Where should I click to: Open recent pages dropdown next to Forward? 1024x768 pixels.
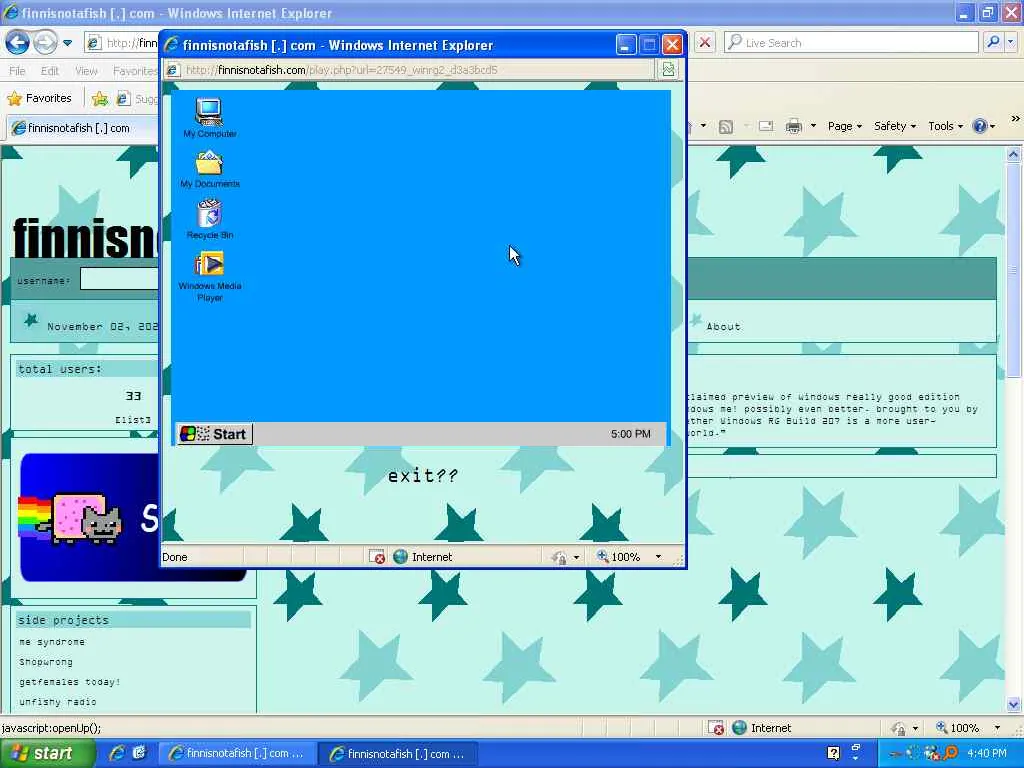tap(68, 43)
